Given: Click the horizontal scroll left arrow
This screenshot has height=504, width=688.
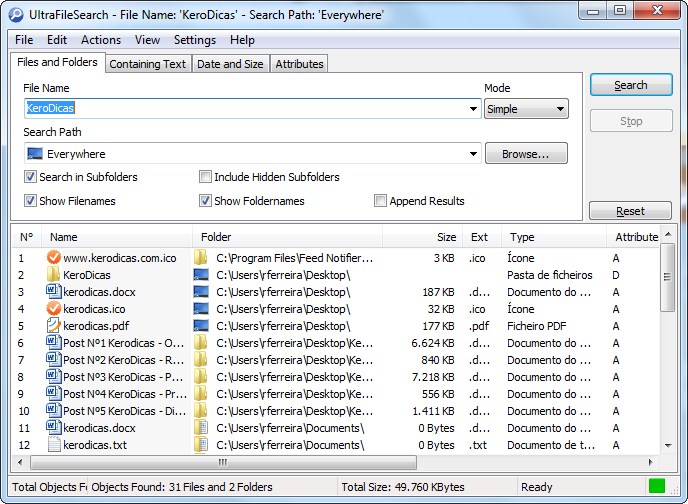Looking at the screenshot, I should pyautogui.click(x=20, y=462).
